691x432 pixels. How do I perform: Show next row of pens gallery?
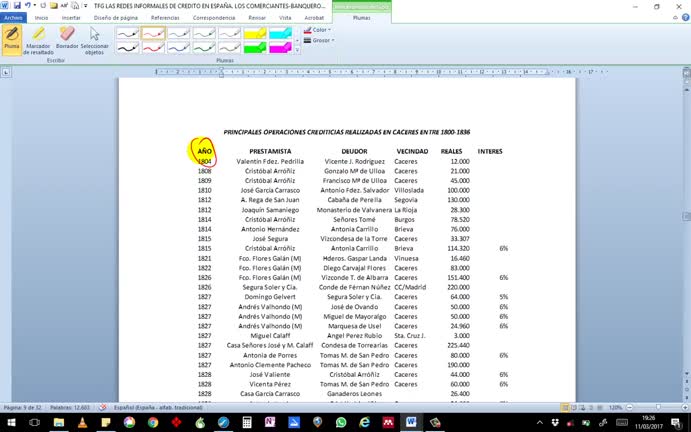[297, 41]
